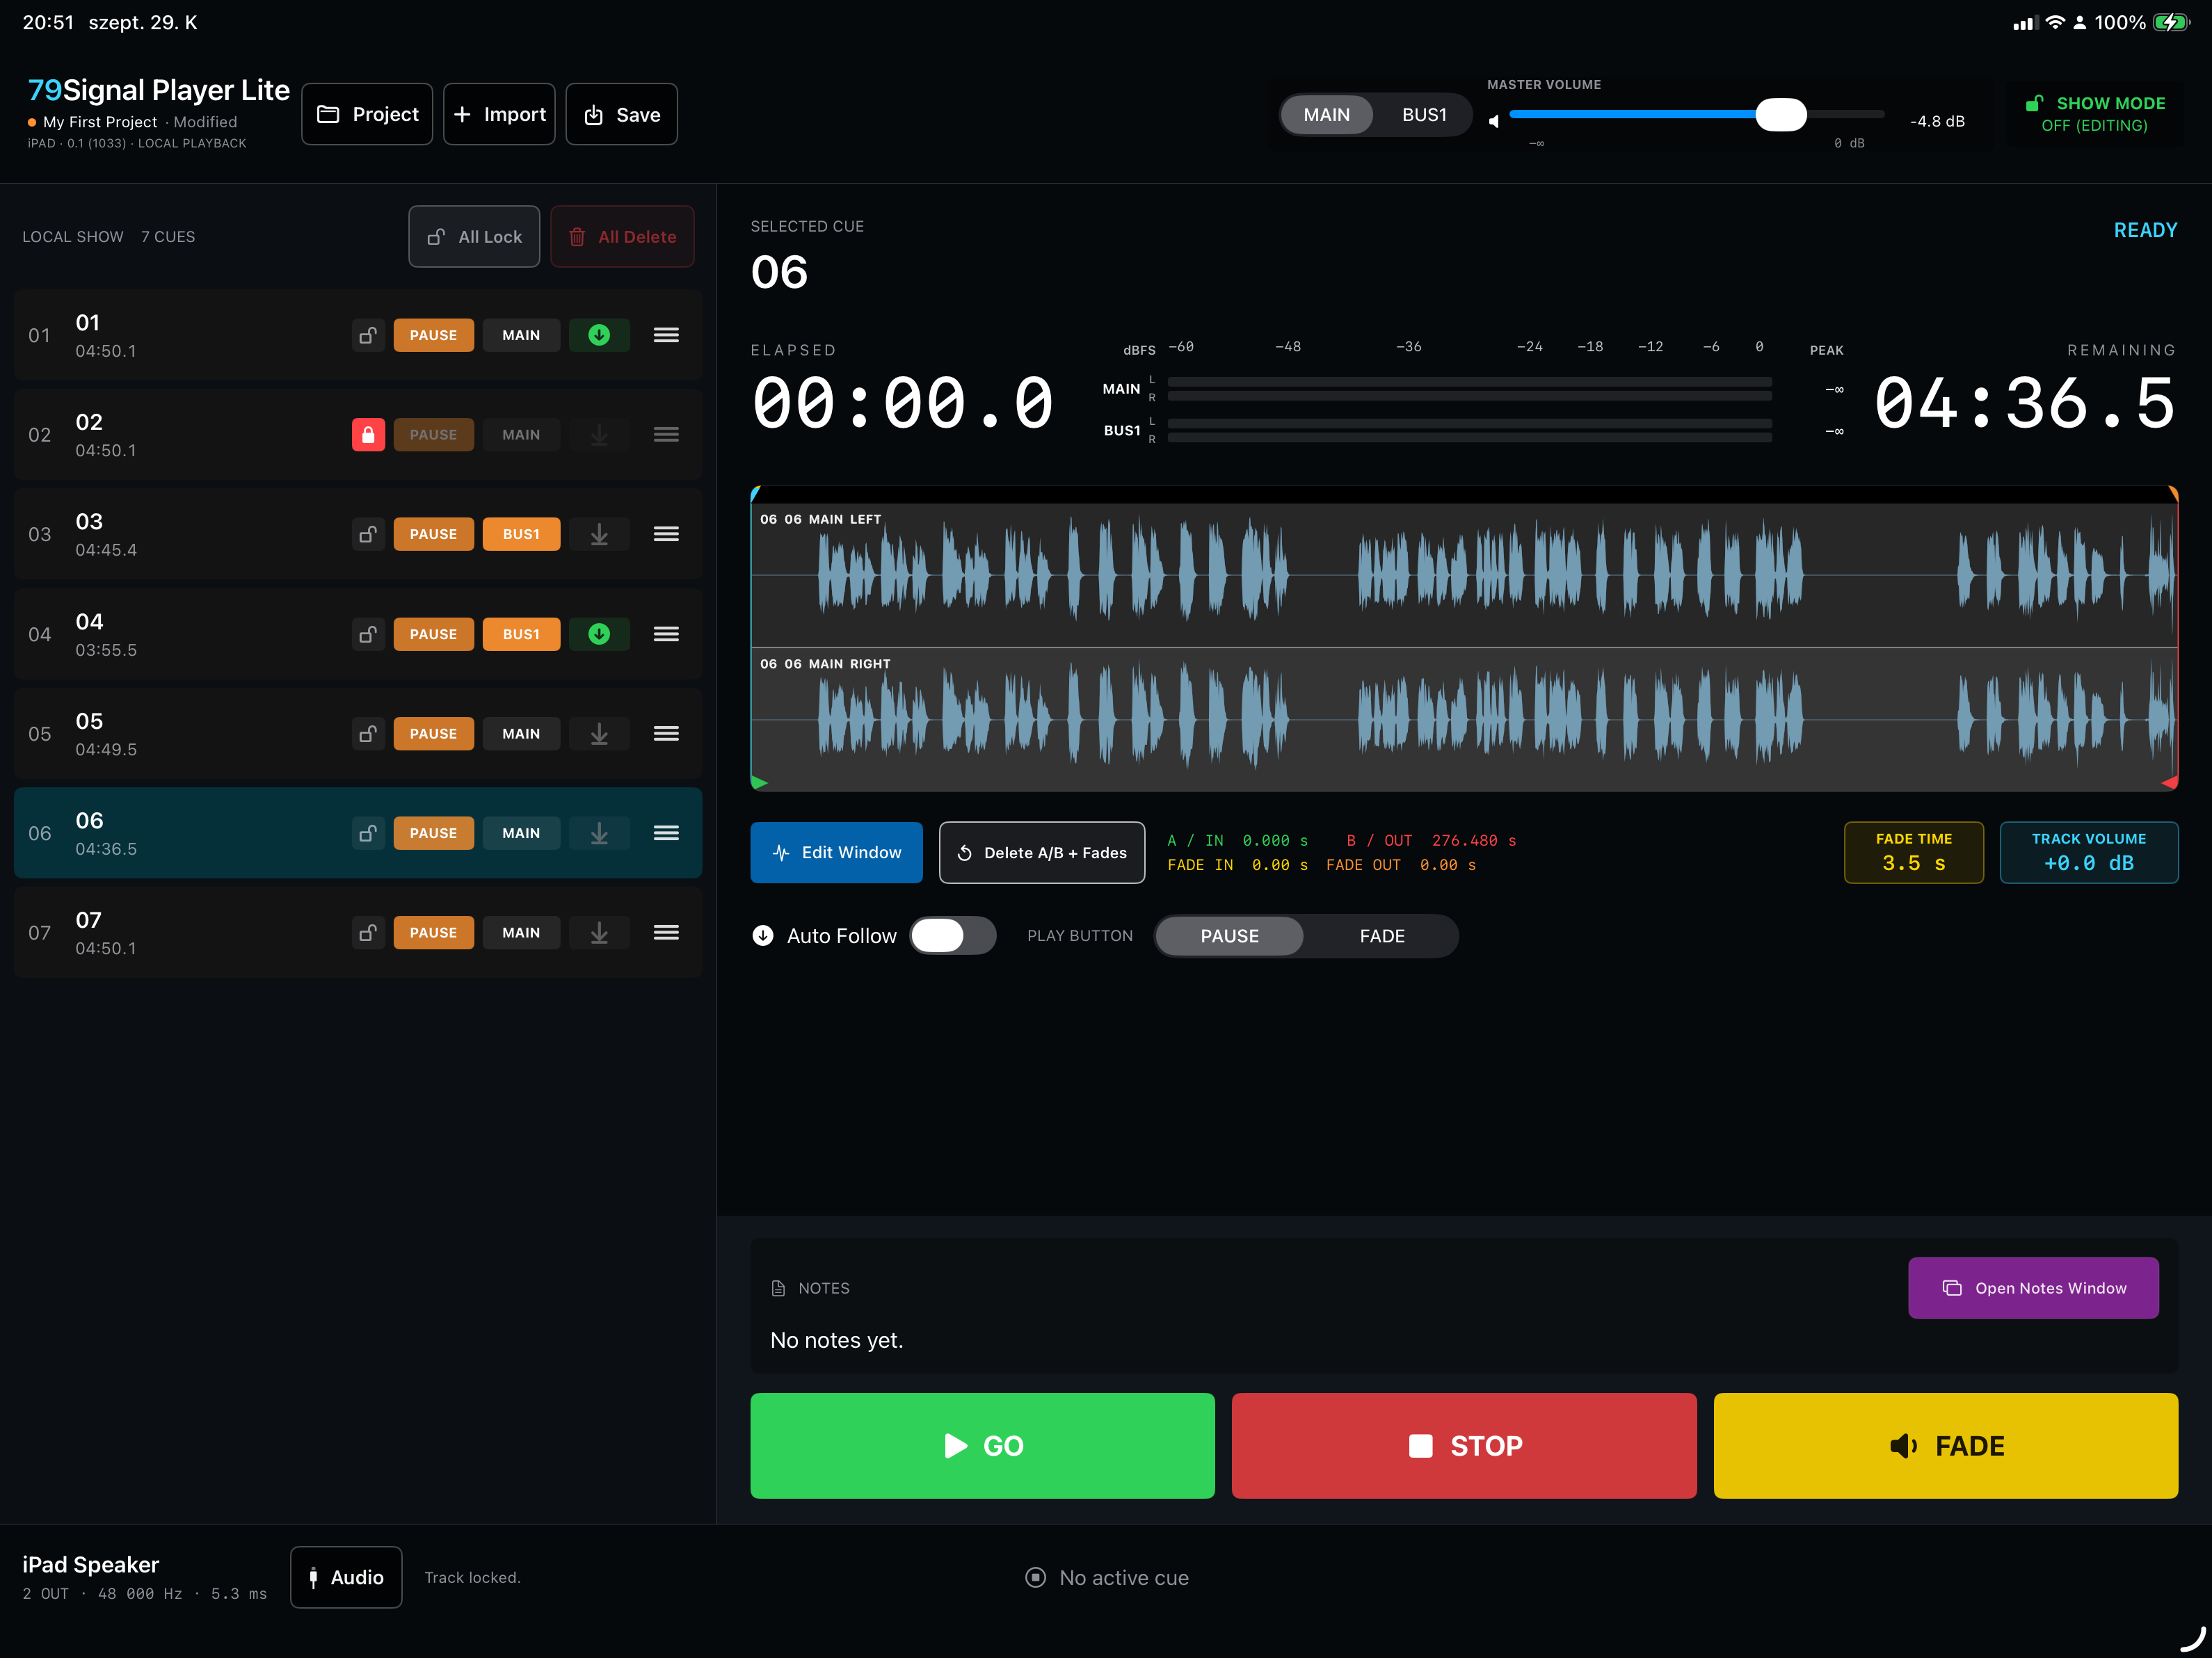Mute master volume speaker icon
Image resolution: width=2212 pixels, height=1658 pixels.
coord(1494,121)
